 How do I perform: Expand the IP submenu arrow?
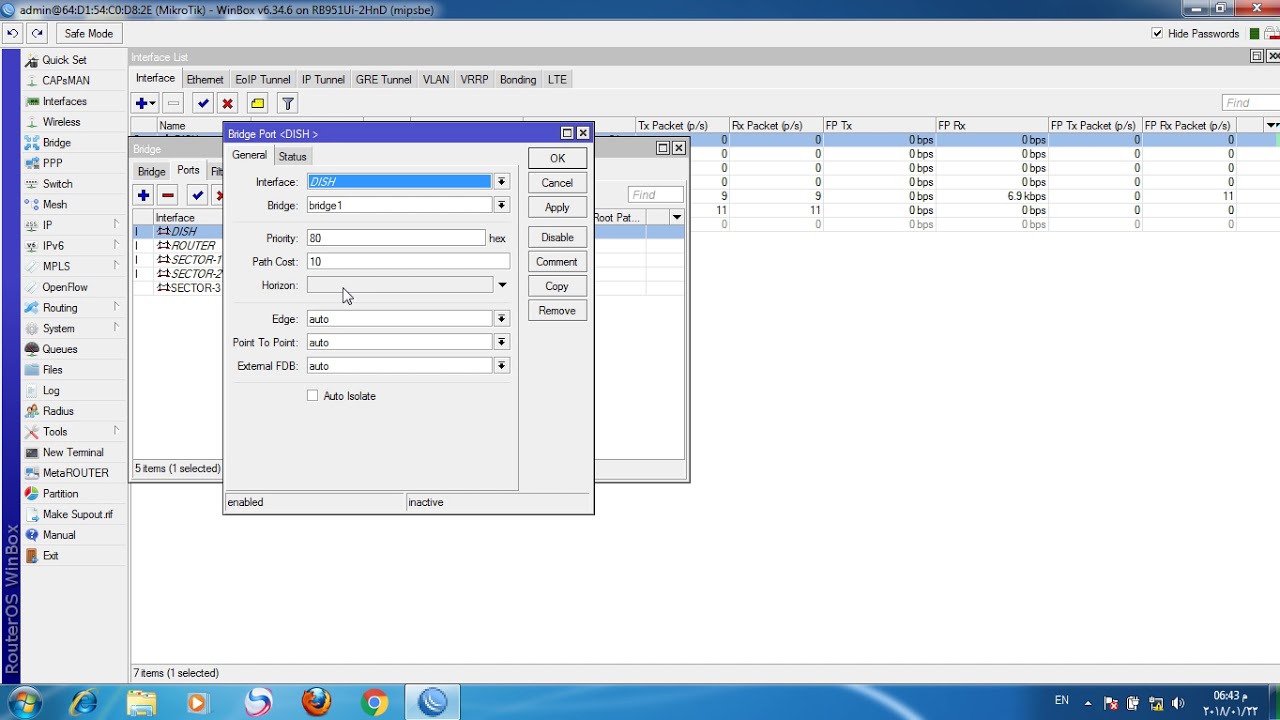tap(116, 225)
